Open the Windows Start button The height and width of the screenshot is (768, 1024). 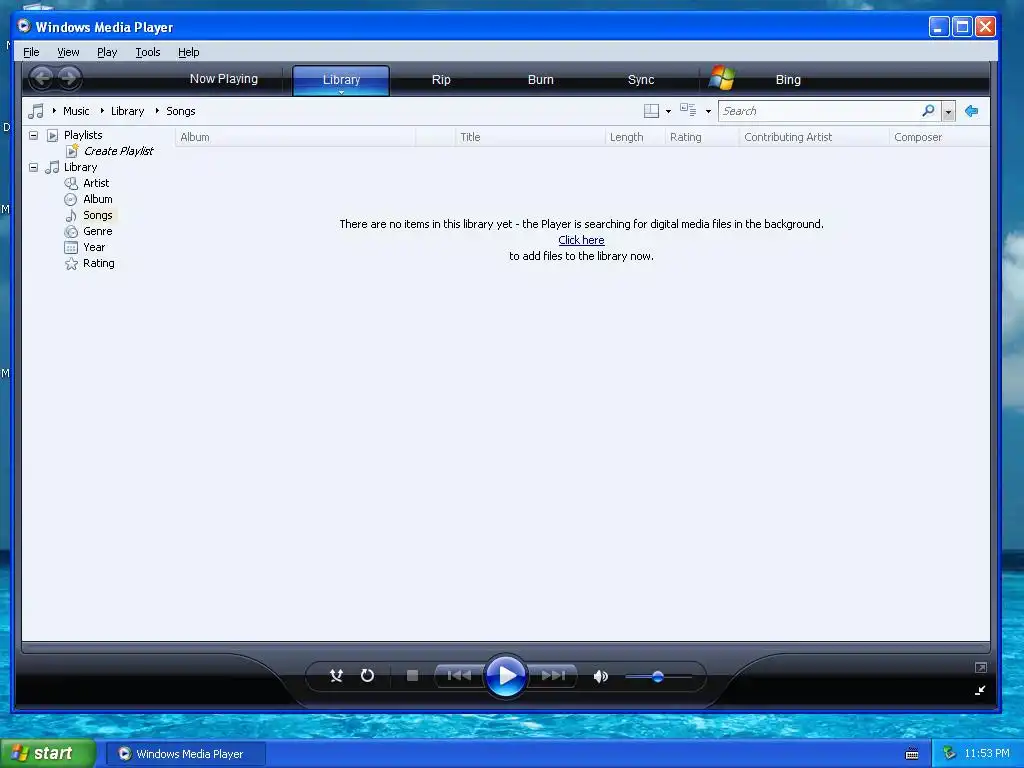(48, 754)
